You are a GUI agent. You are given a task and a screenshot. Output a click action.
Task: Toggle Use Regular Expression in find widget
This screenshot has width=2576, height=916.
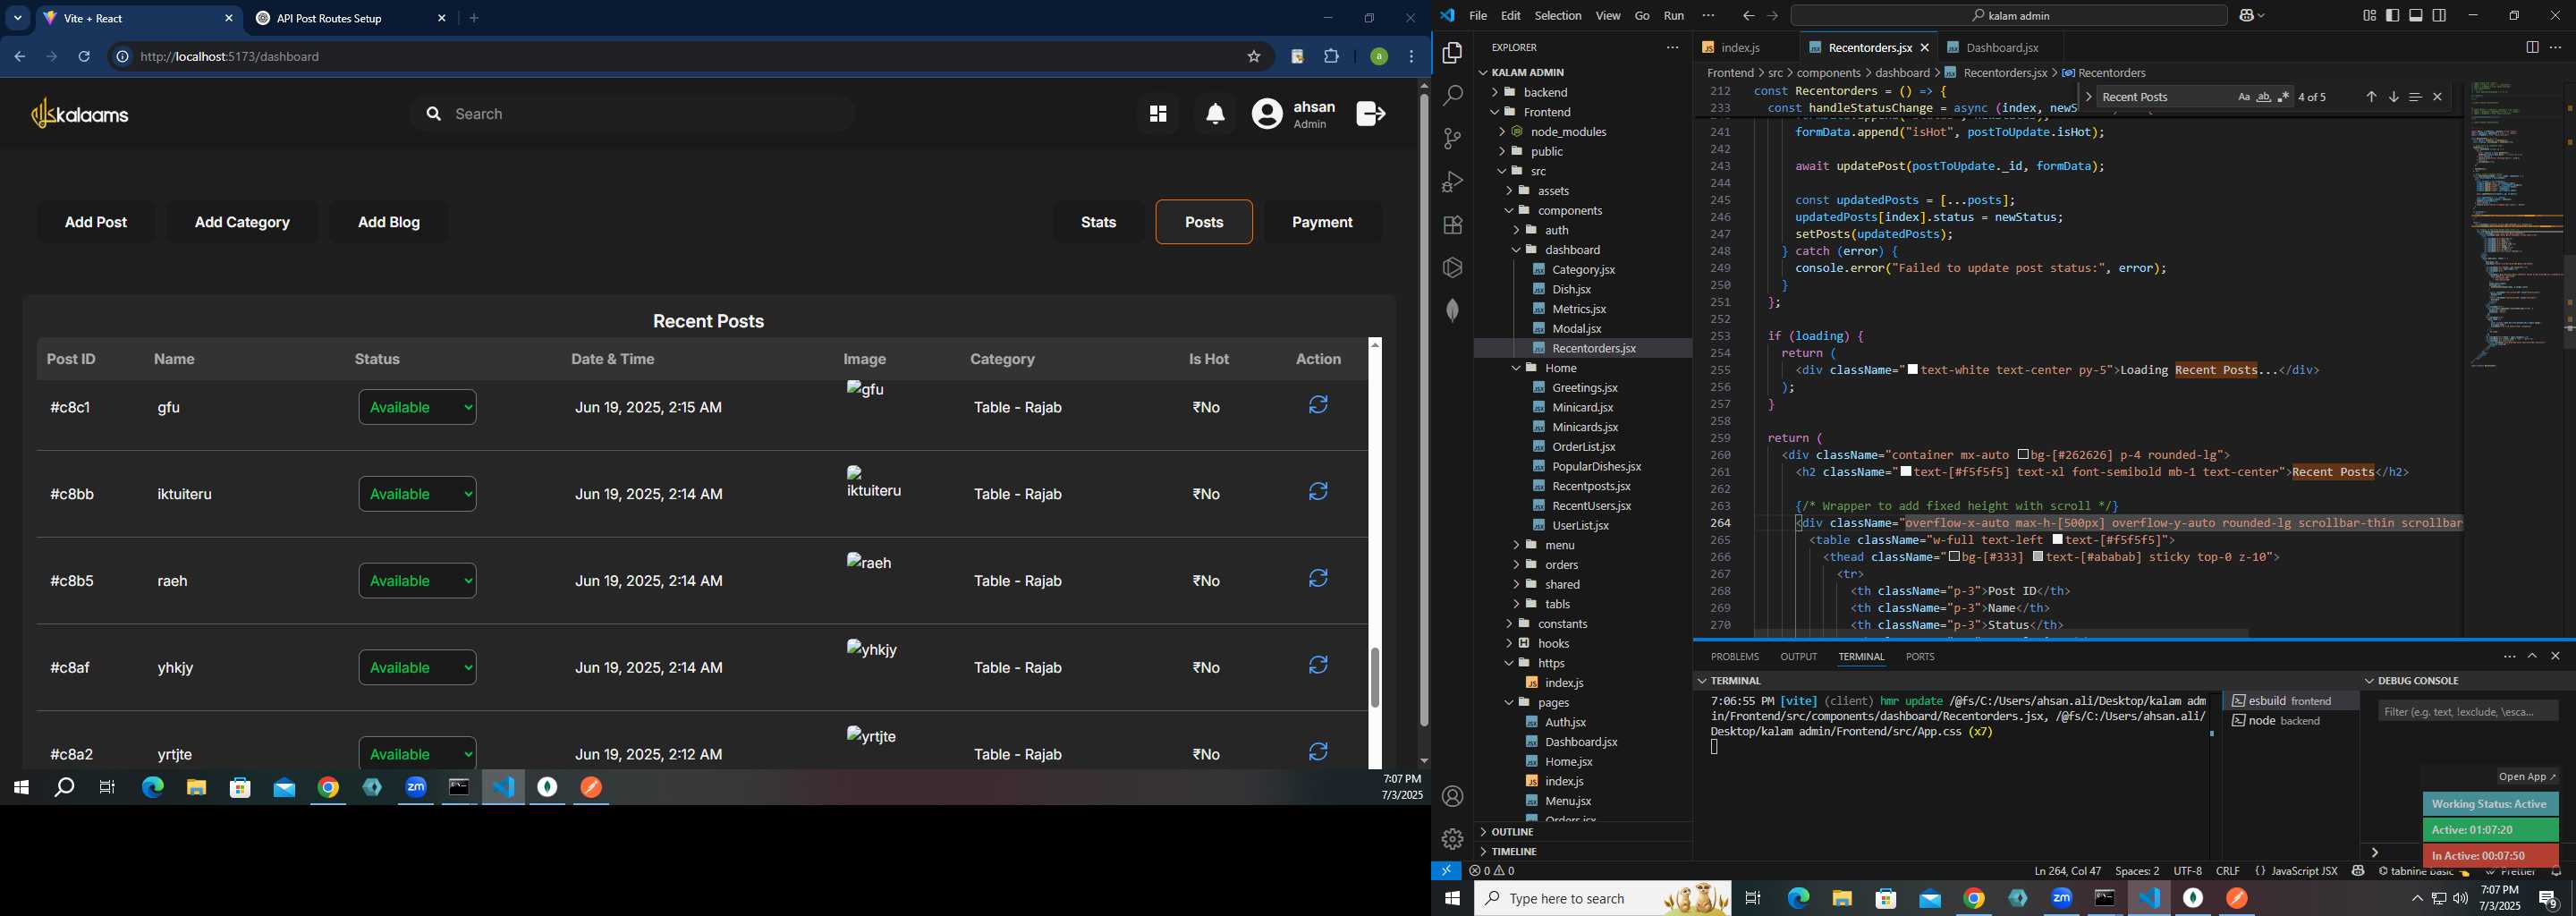coord(2284,97)
